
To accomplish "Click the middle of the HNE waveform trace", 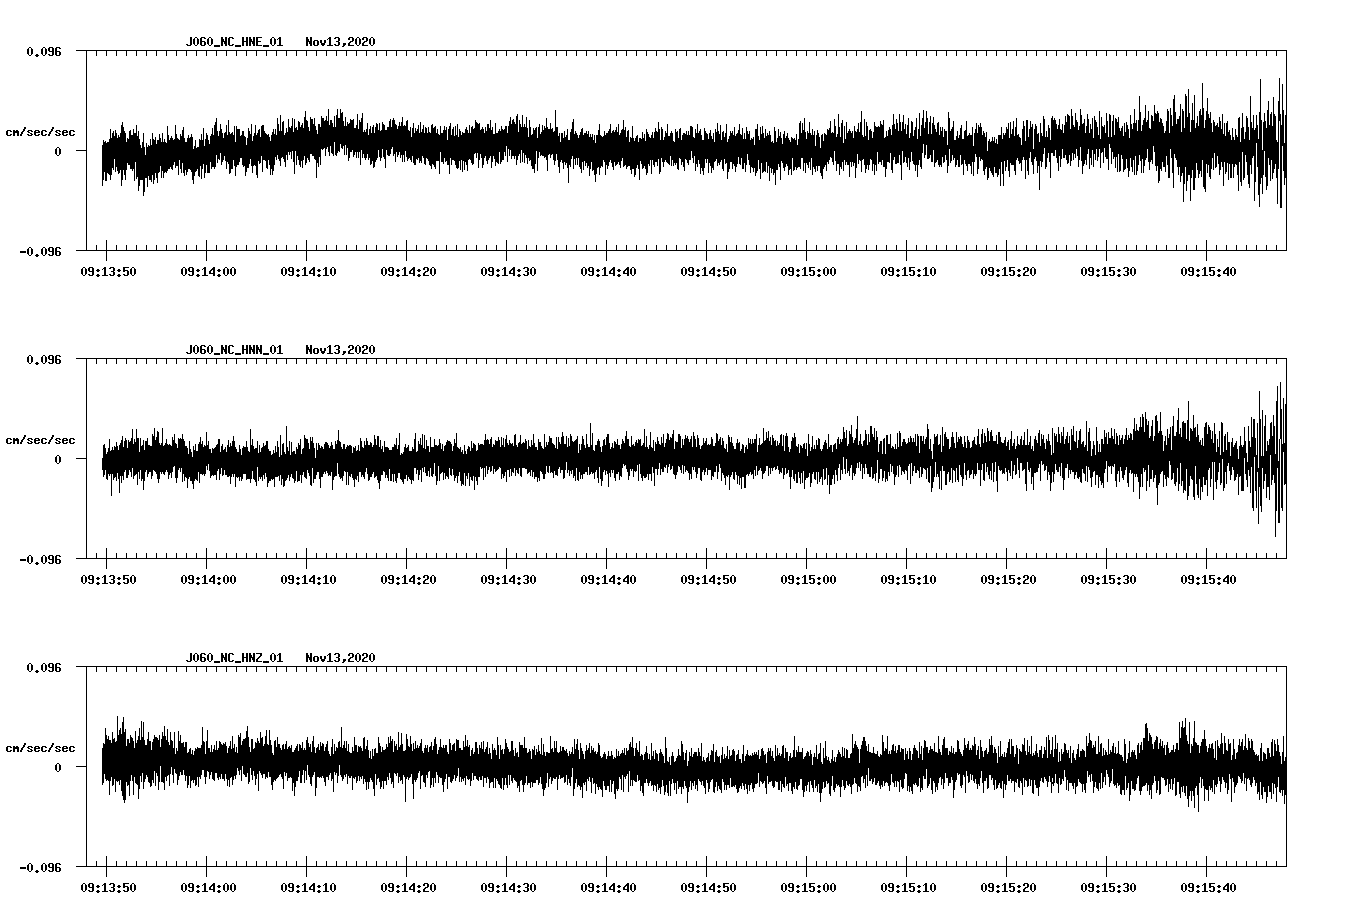I will [690, 148].
